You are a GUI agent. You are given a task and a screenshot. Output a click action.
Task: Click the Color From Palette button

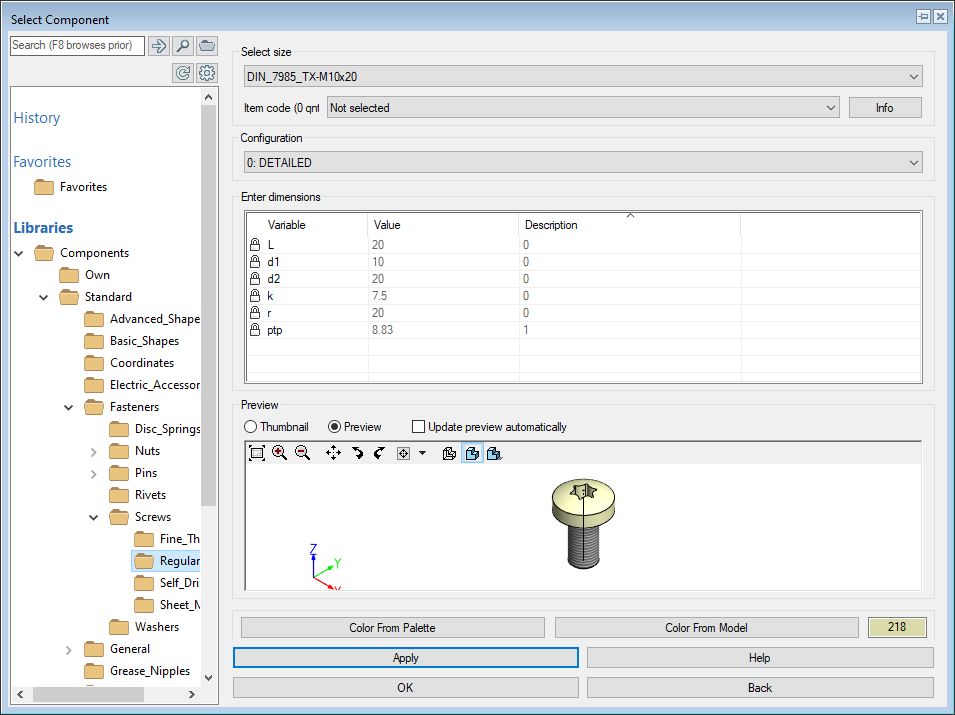pyautogui.click(x=392, y=628)
